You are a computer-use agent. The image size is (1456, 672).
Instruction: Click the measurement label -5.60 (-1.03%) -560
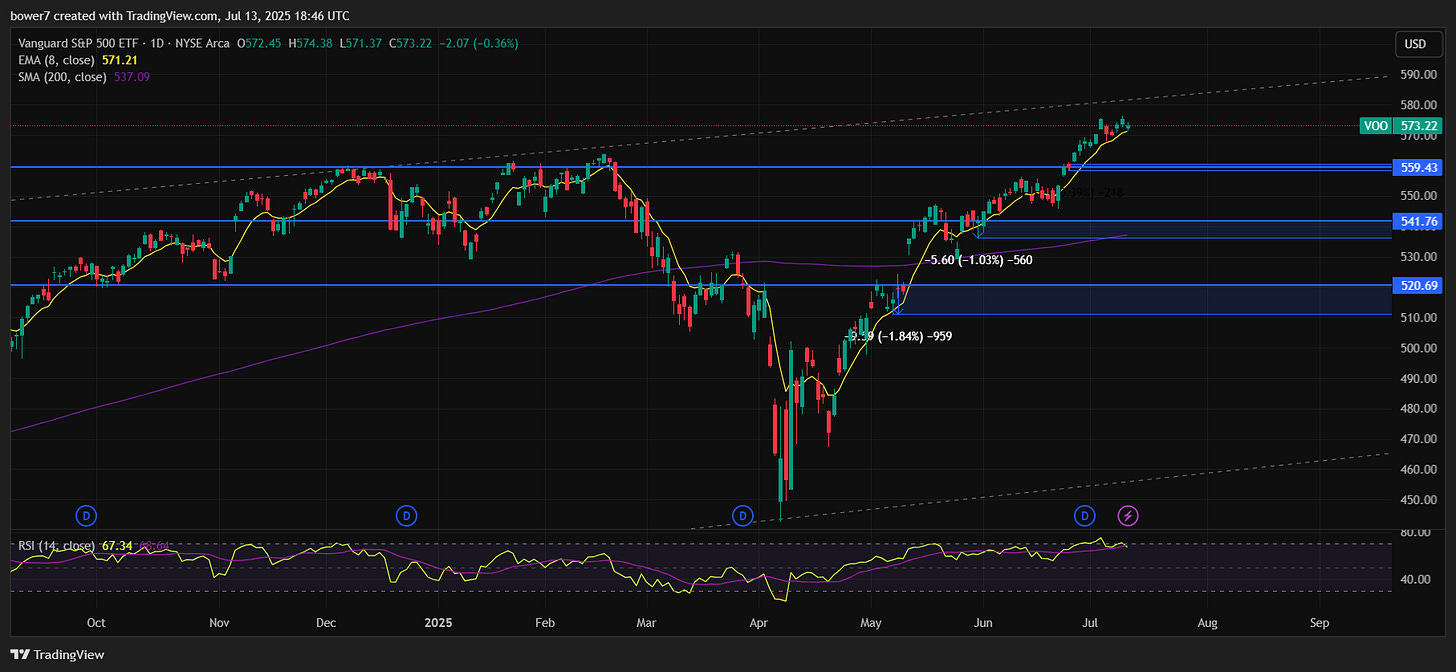(978, 260)
